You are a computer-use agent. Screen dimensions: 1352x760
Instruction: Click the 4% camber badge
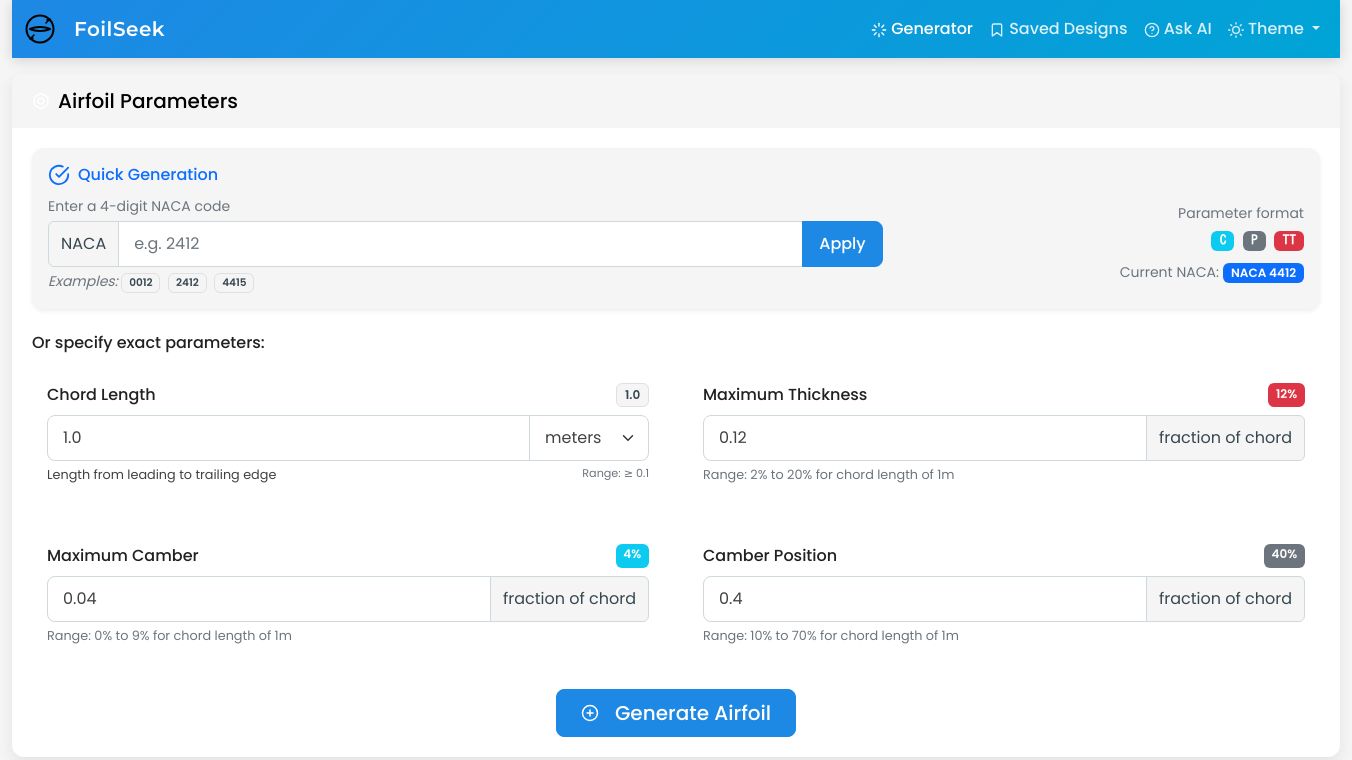click(x=632, y=556)
